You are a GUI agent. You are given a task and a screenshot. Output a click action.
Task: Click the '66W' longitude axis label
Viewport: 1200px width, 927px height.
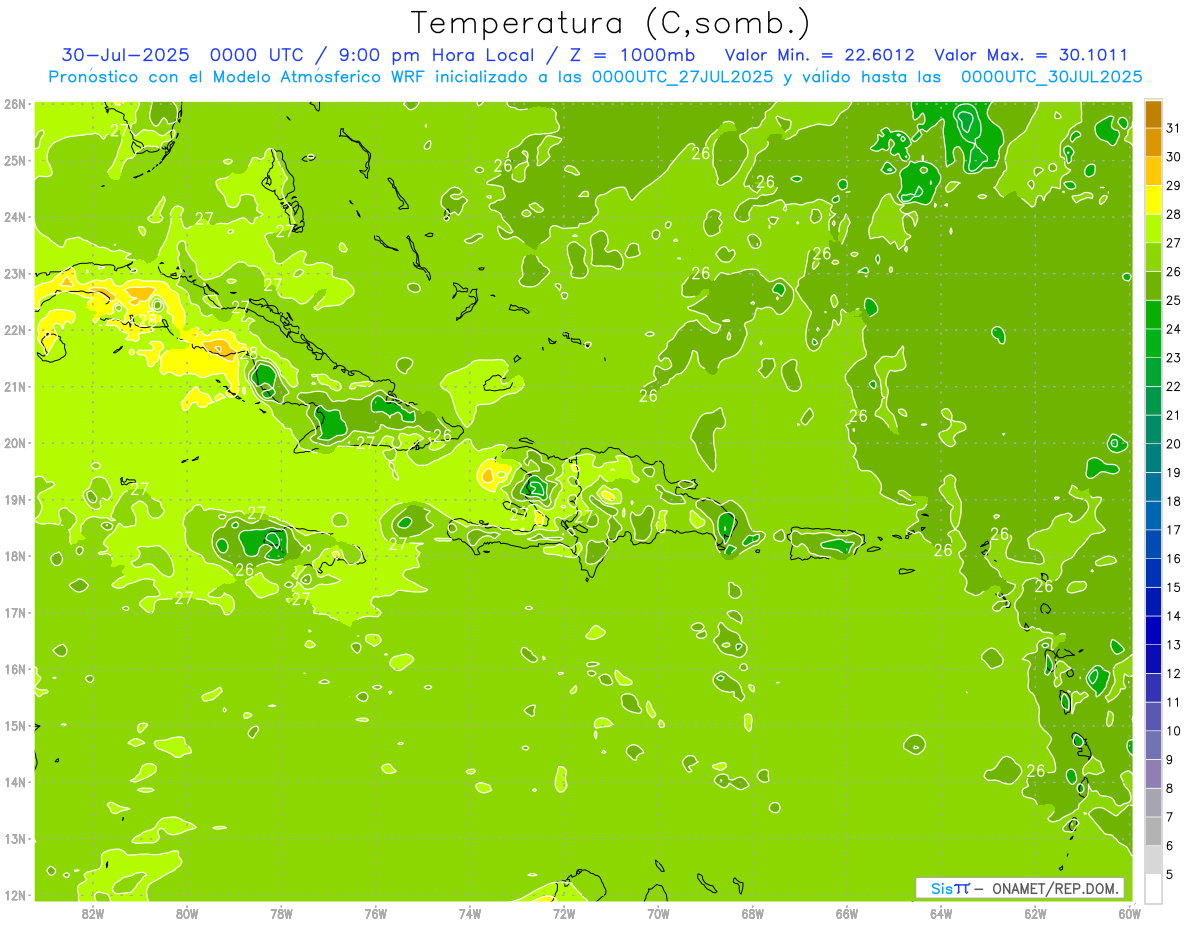pos(847,913)
